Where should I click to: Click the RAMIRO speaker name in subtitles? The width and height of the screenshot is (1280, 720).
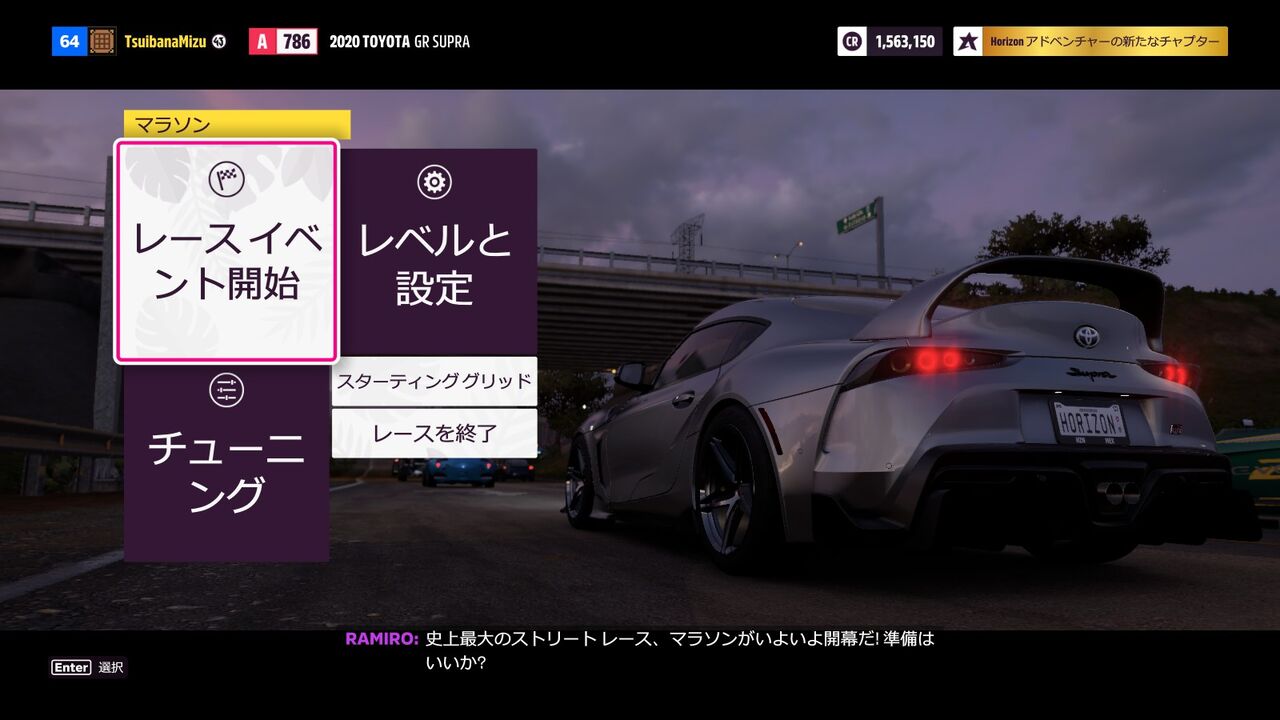click(x=382, y=639)
